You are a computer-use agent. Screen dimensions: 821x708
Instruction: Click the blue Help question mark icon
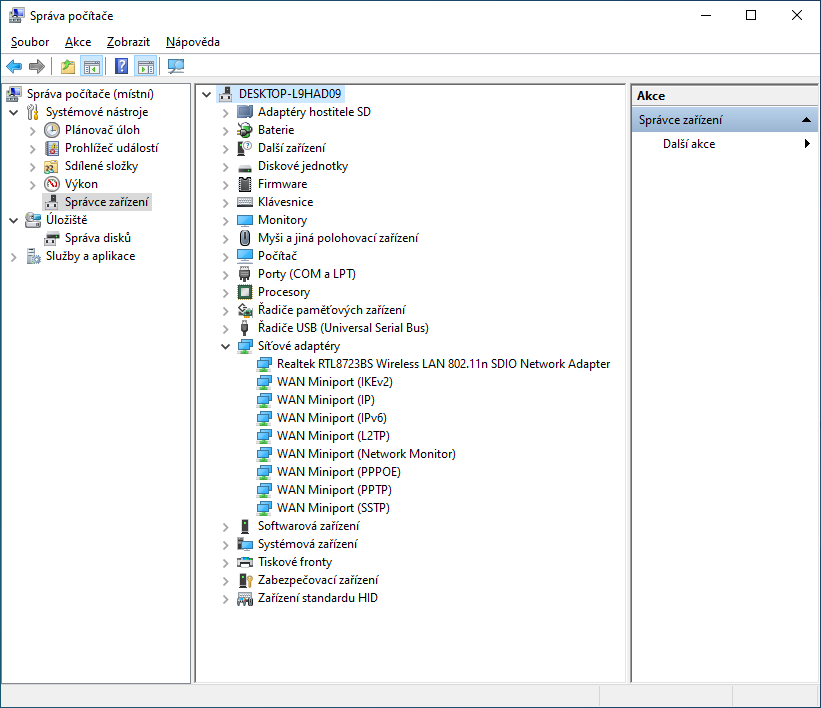point(121,67)
